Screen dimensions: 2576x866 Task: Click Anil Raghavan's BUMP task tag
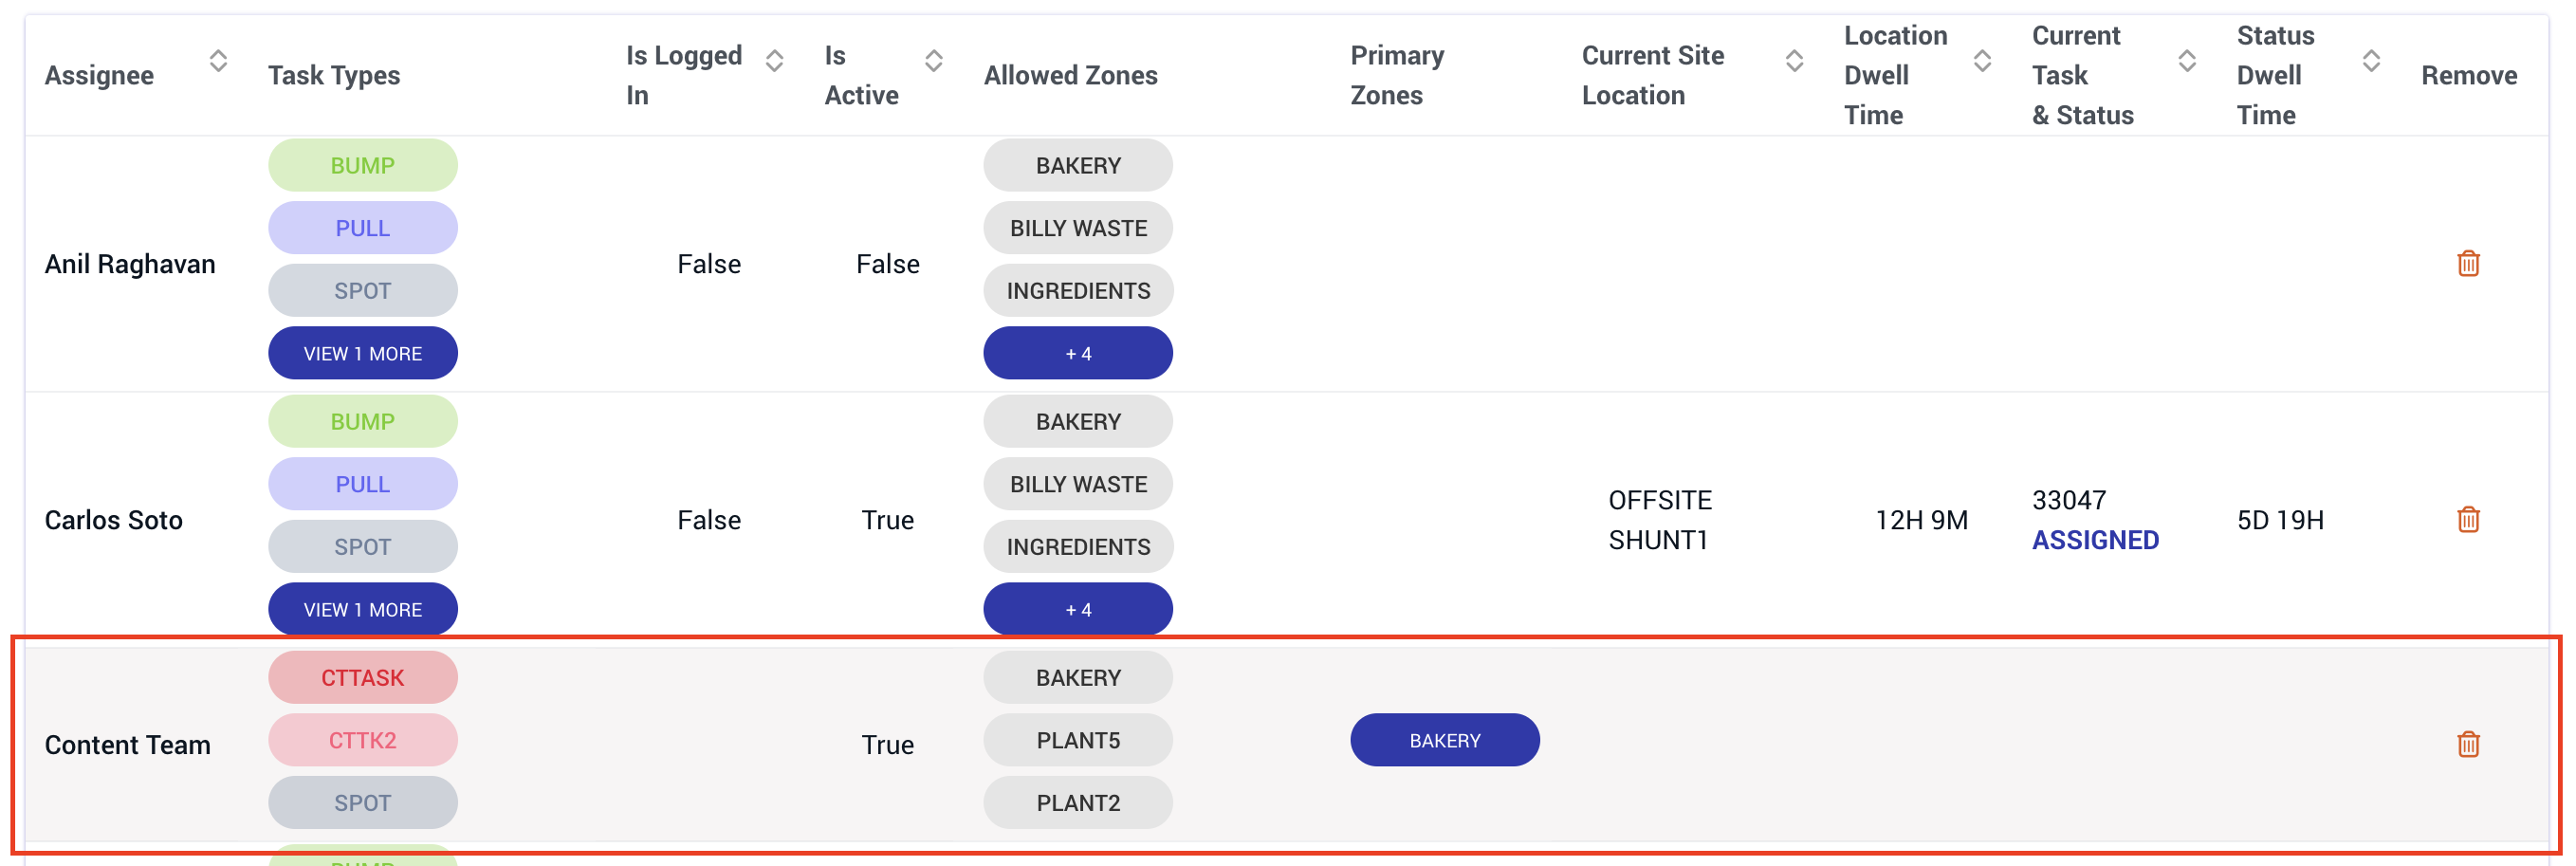click(363, 165)
